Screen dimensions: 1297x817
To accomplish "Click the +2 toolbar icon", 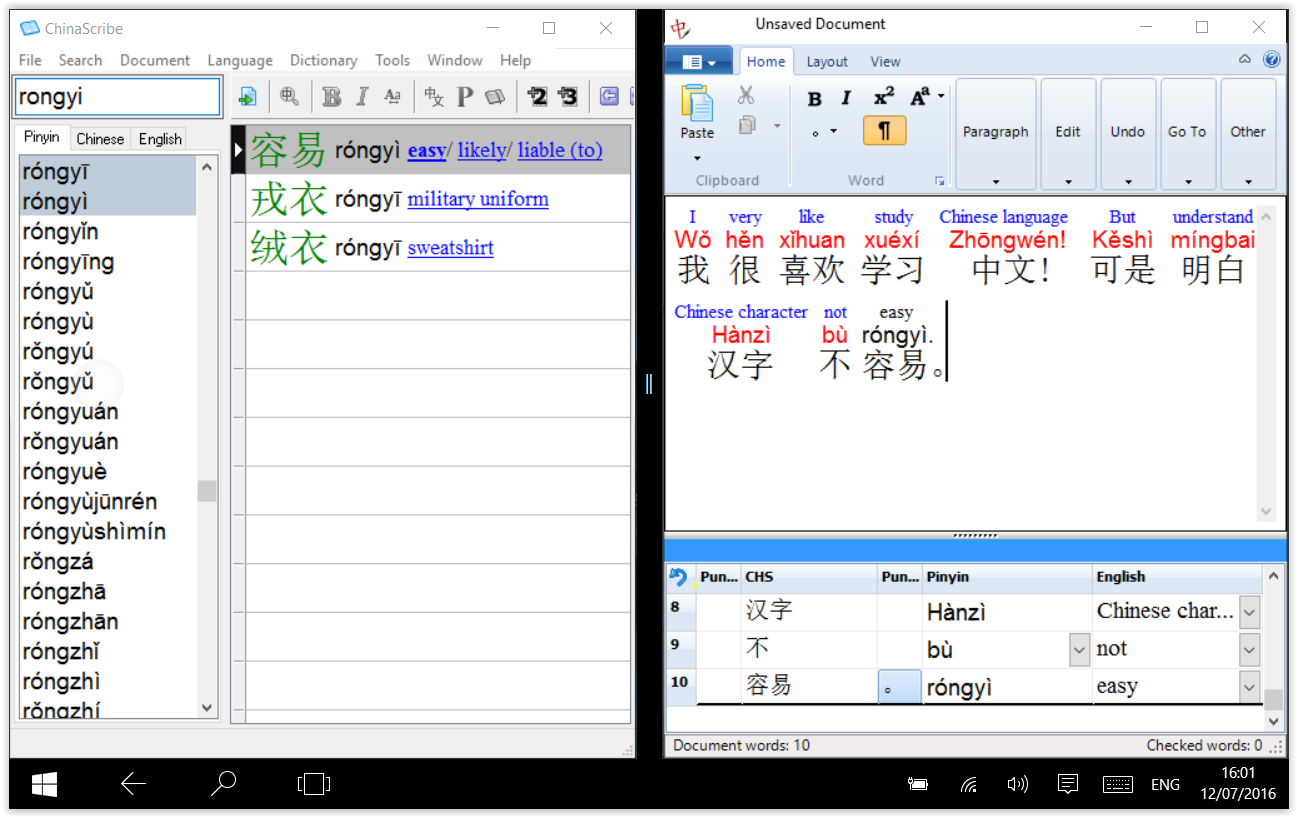I will [x=537, y=97].
